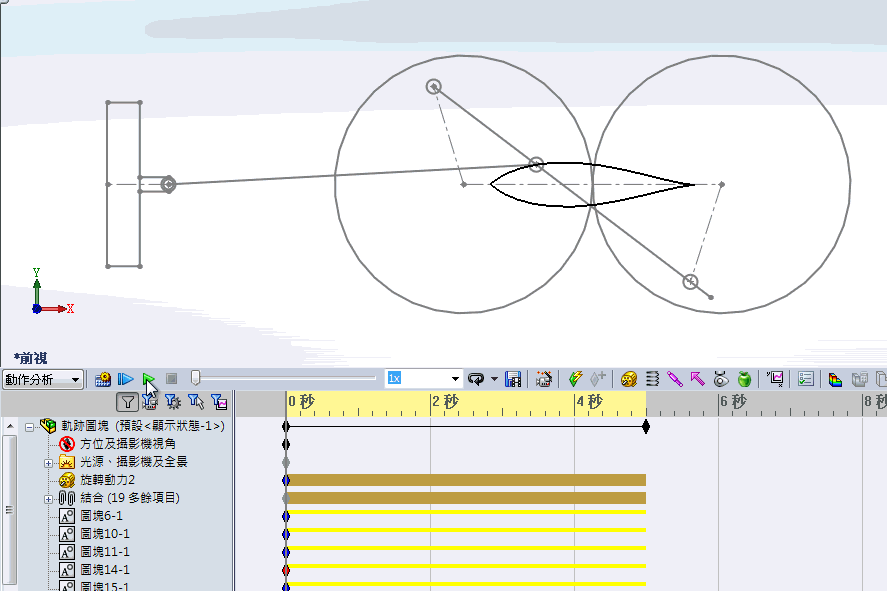Toggle the No Filter funnel button
The height and width of the screenshot is (591, 887).
click(127, 402)
